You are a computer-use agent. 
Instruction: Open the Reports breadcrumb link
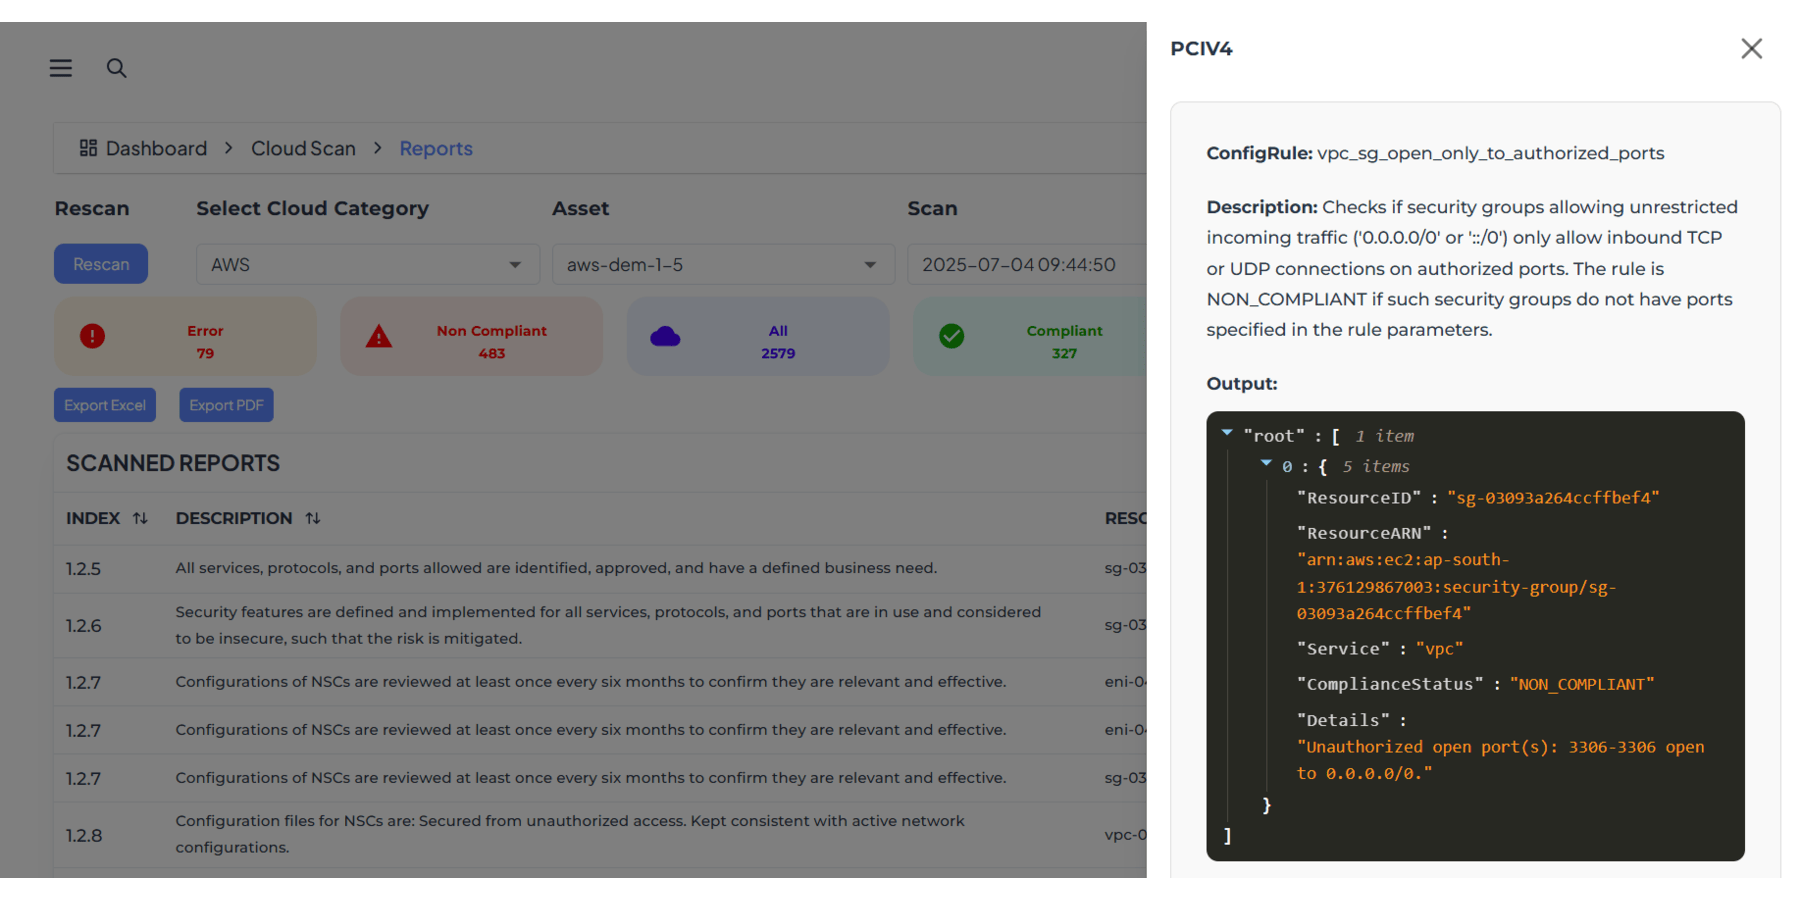tap(436, 148)
